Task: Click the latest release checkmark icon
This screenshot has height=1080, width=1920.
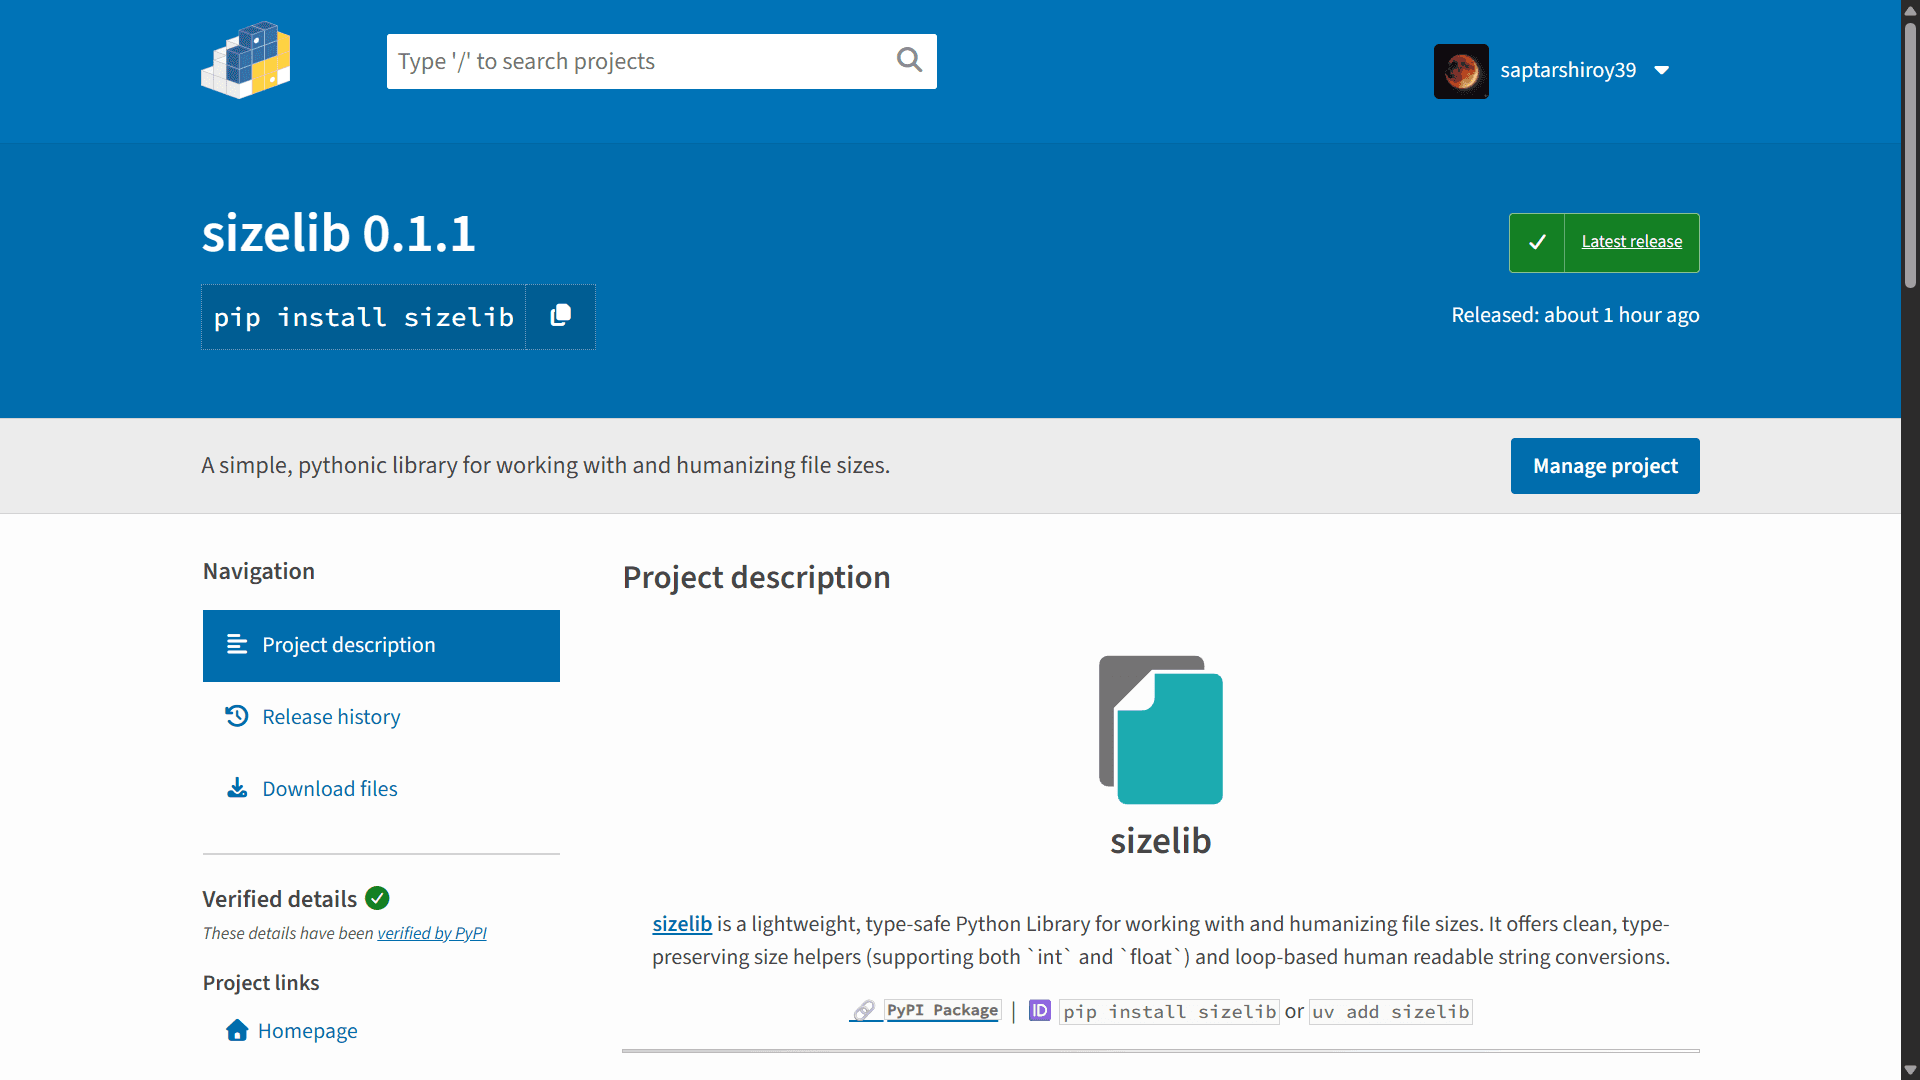Action: coord(1537,242)
